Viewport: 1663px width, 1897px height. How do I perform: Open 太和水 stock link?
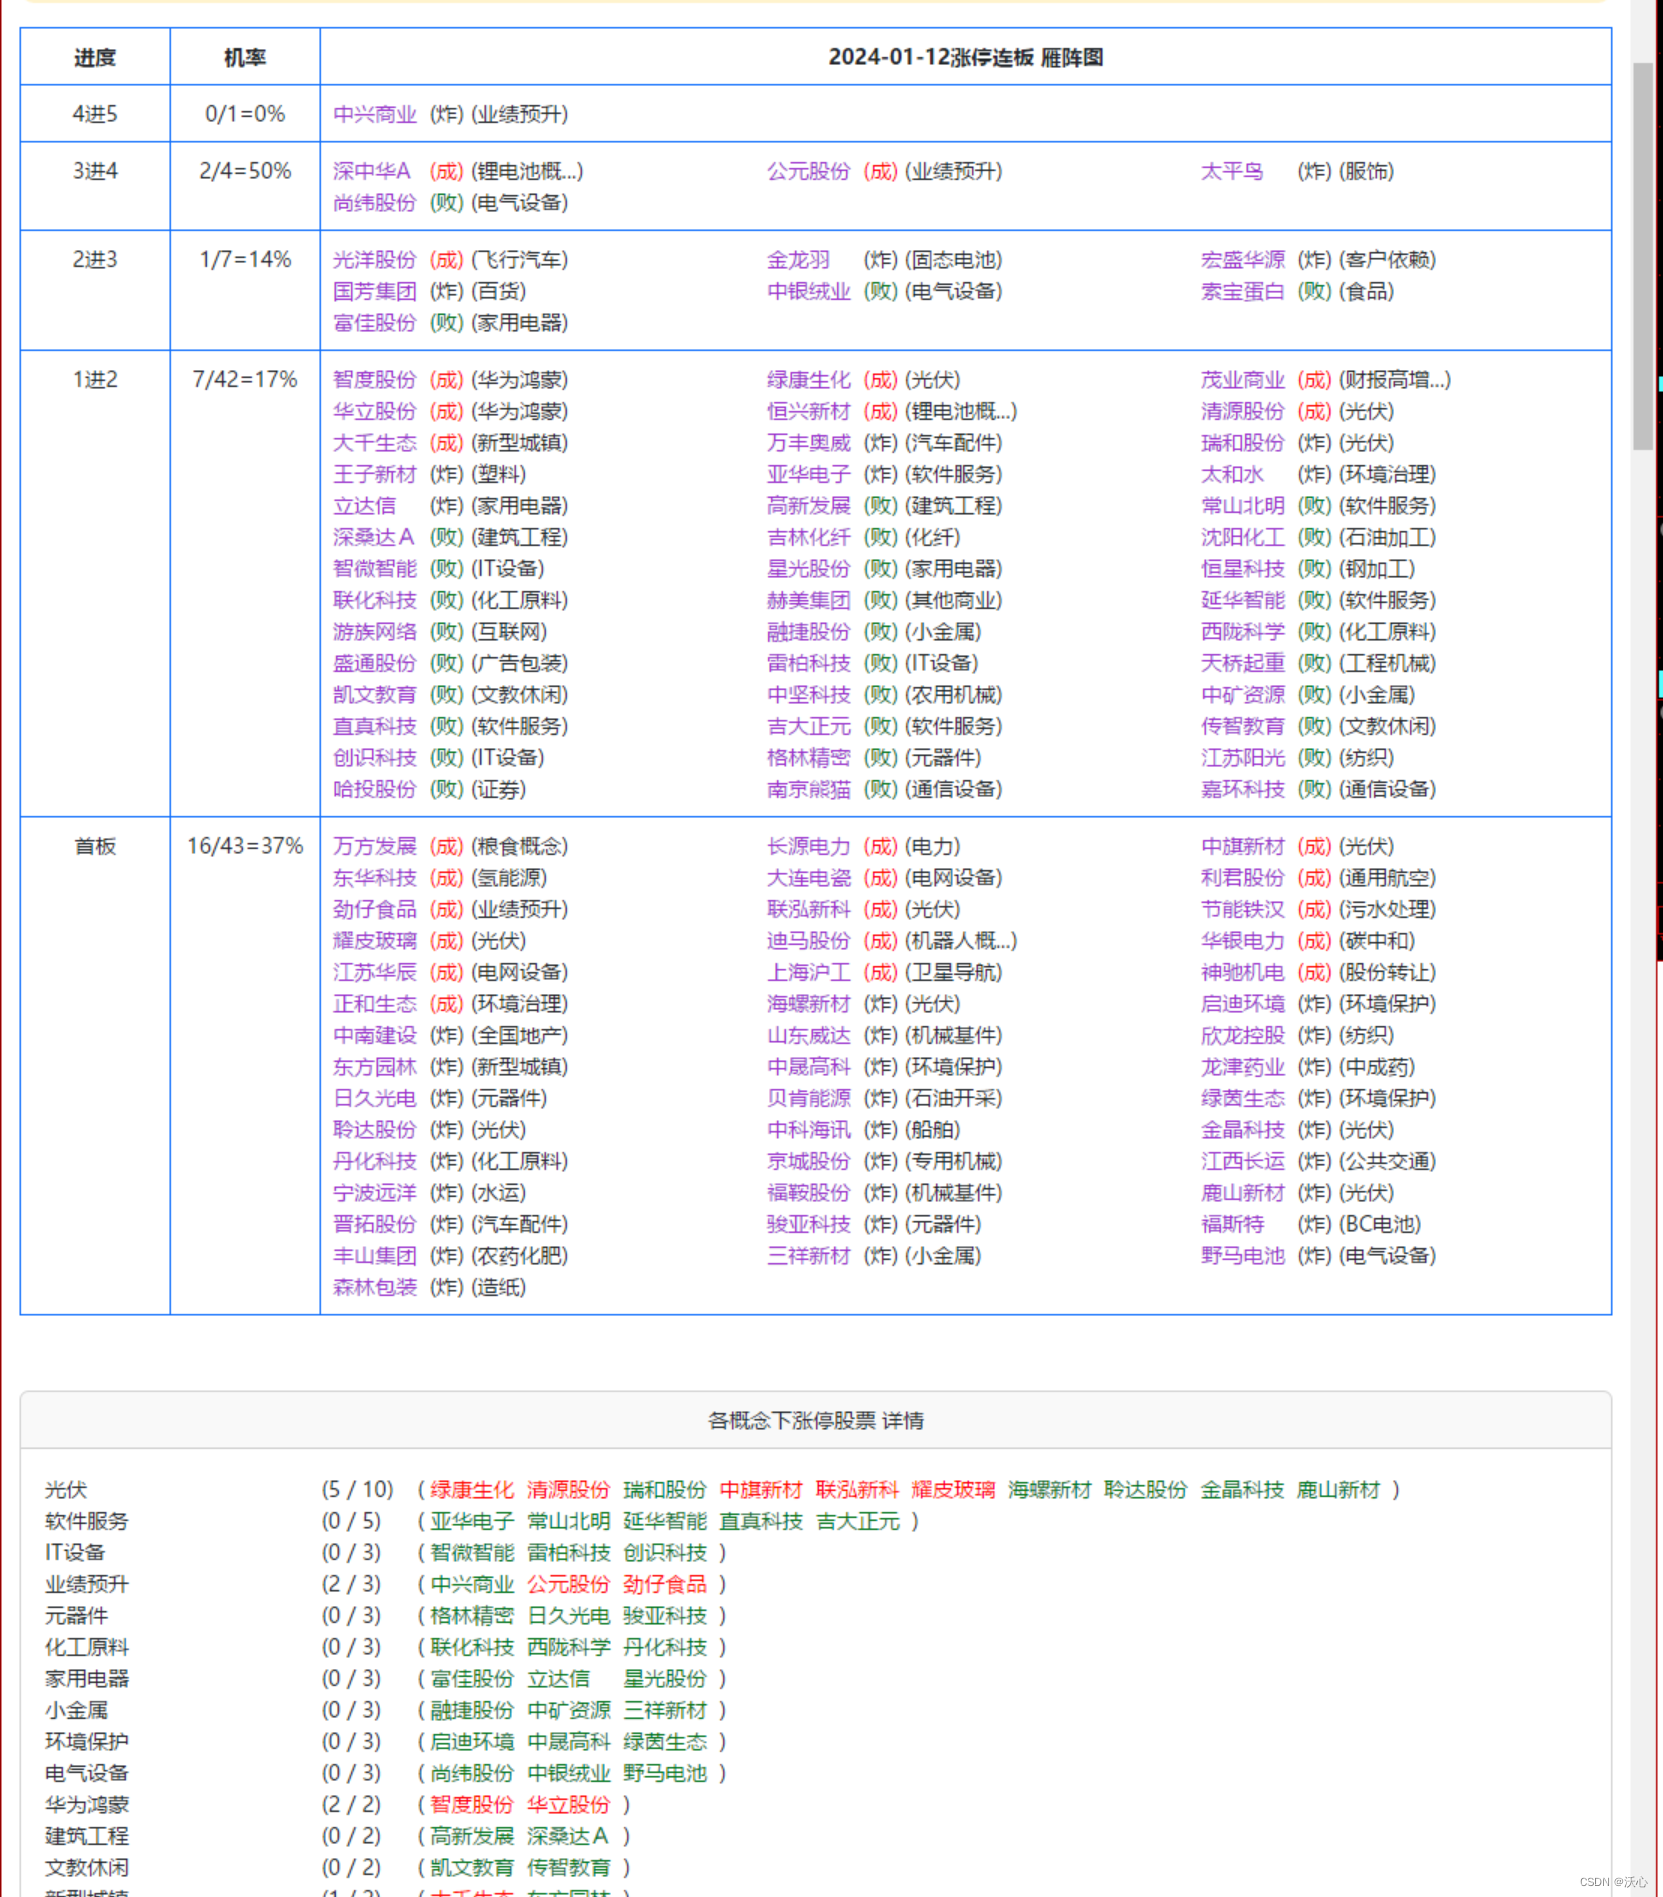tap(1232, 474)
